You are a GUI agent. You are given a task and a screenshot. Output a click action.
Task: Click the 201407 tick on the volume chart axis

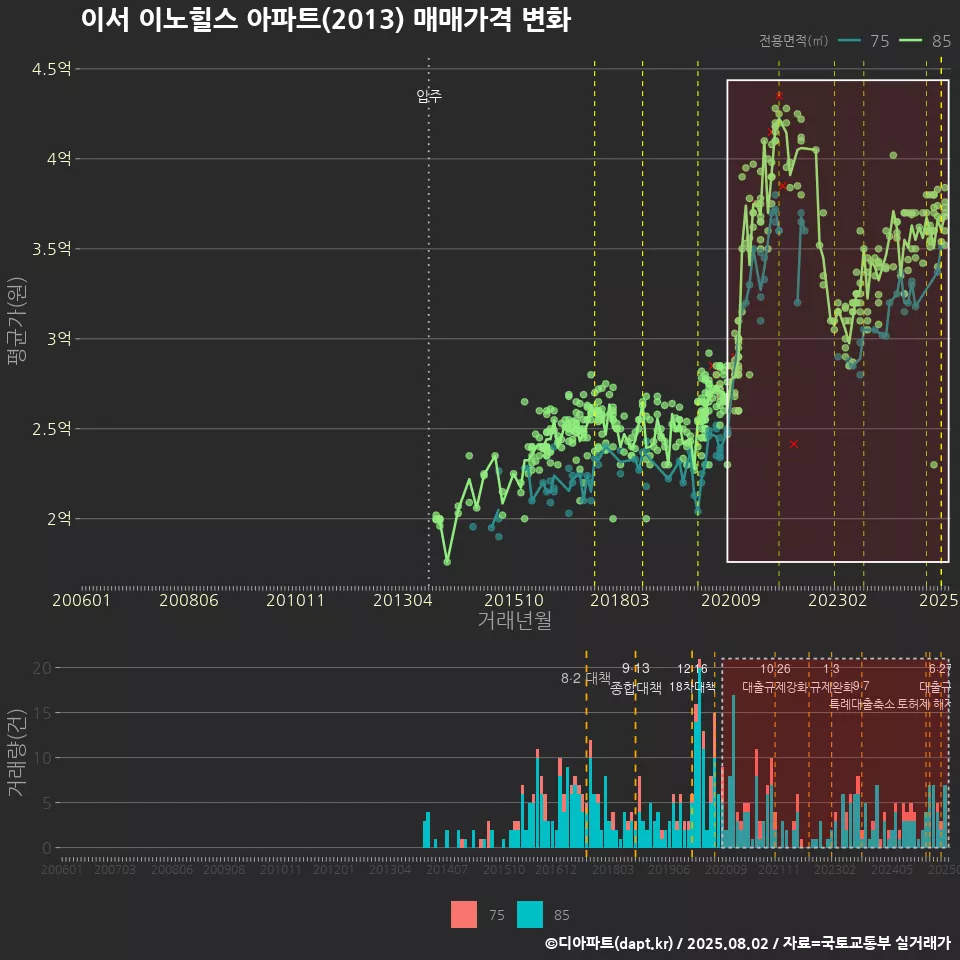click(x=447, y=869)
